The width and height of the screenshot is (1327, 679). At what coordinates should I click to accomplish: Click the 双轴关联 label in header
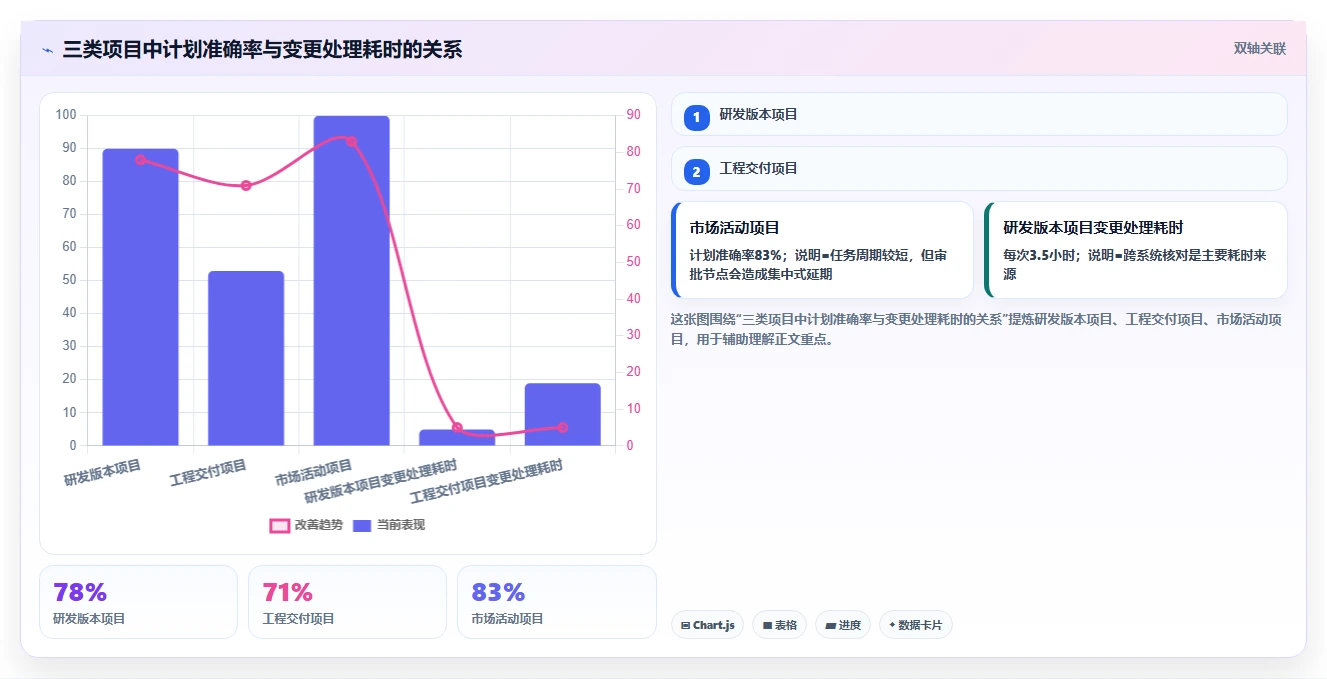tap(1259, 48)
